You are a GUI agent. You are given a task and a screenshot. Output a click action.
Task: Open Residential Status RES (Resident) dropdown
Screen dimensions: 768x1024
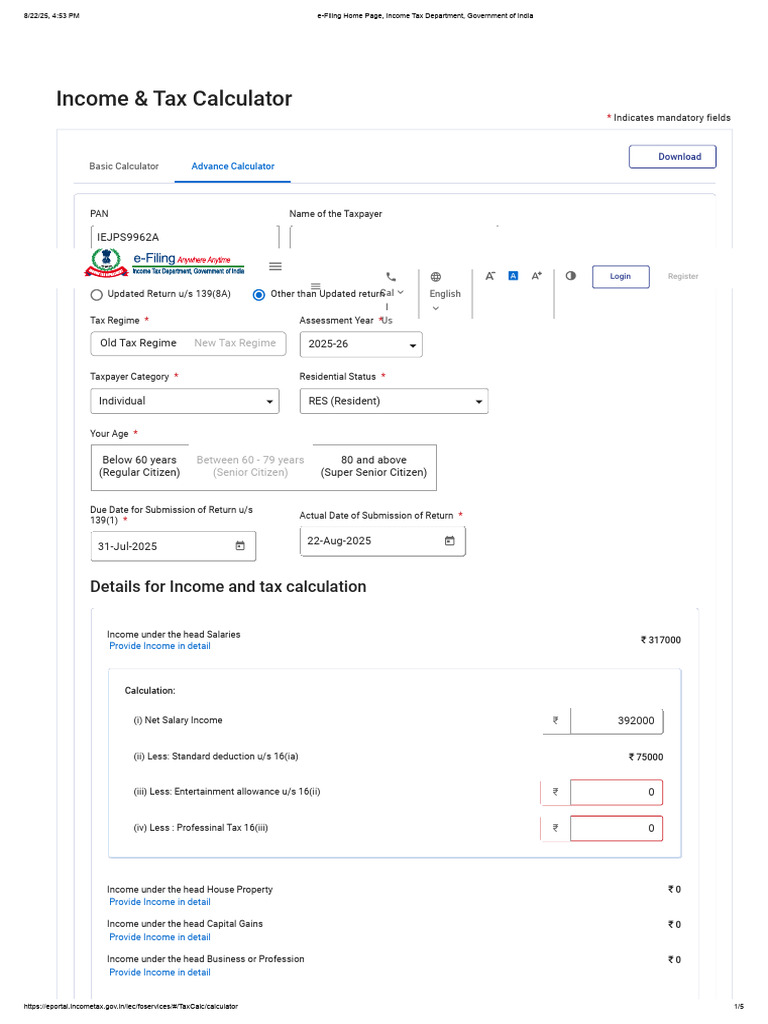tap(394, 401)
